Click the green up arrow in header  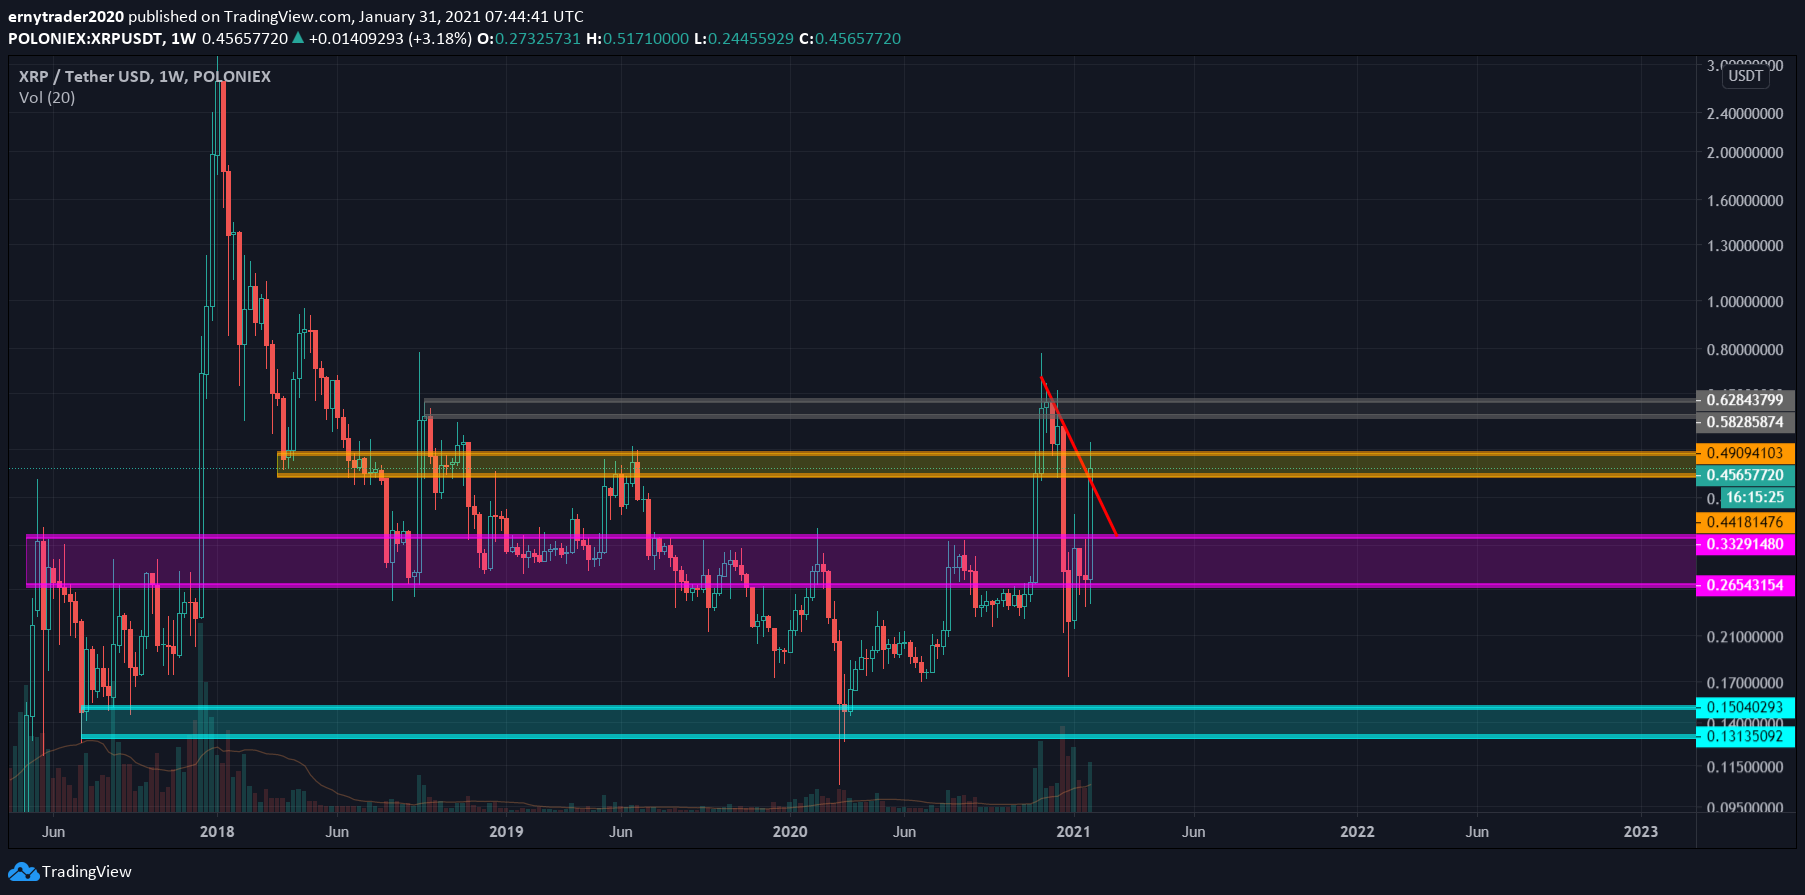tap(298, 38)
